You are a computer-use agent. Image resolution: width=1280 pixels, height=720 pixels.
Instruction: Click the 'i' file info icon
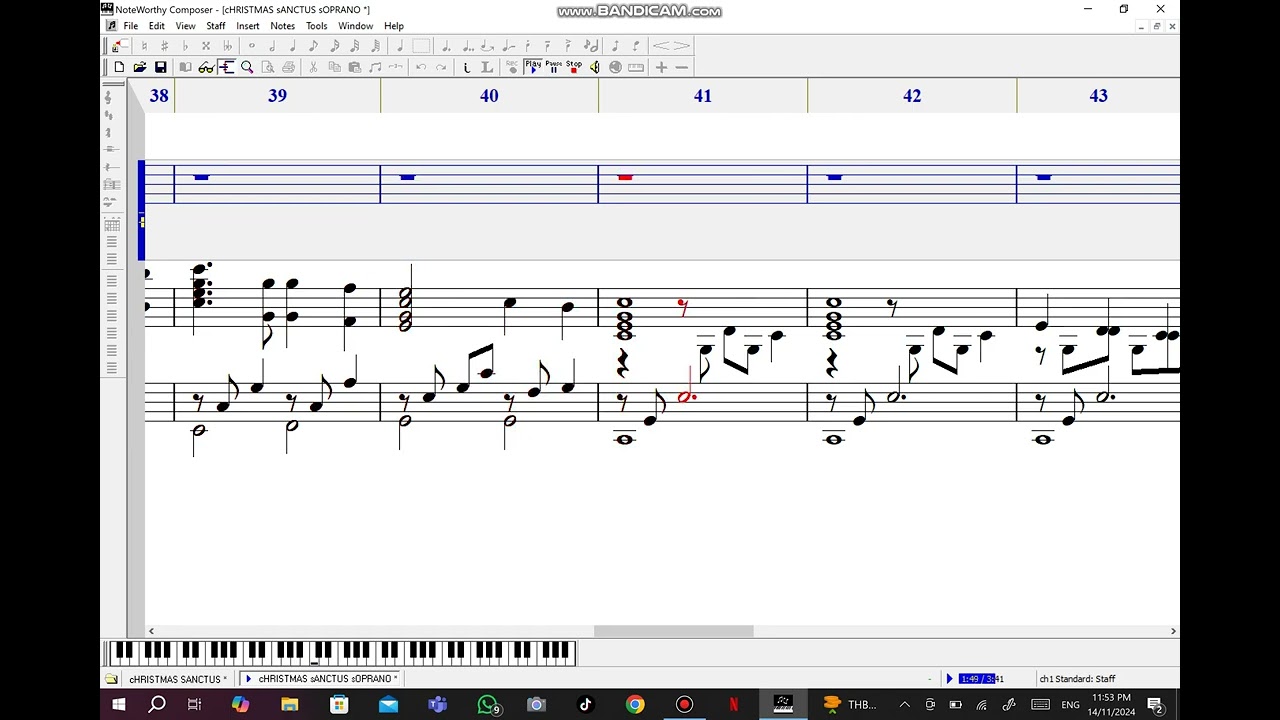(466, 67)
